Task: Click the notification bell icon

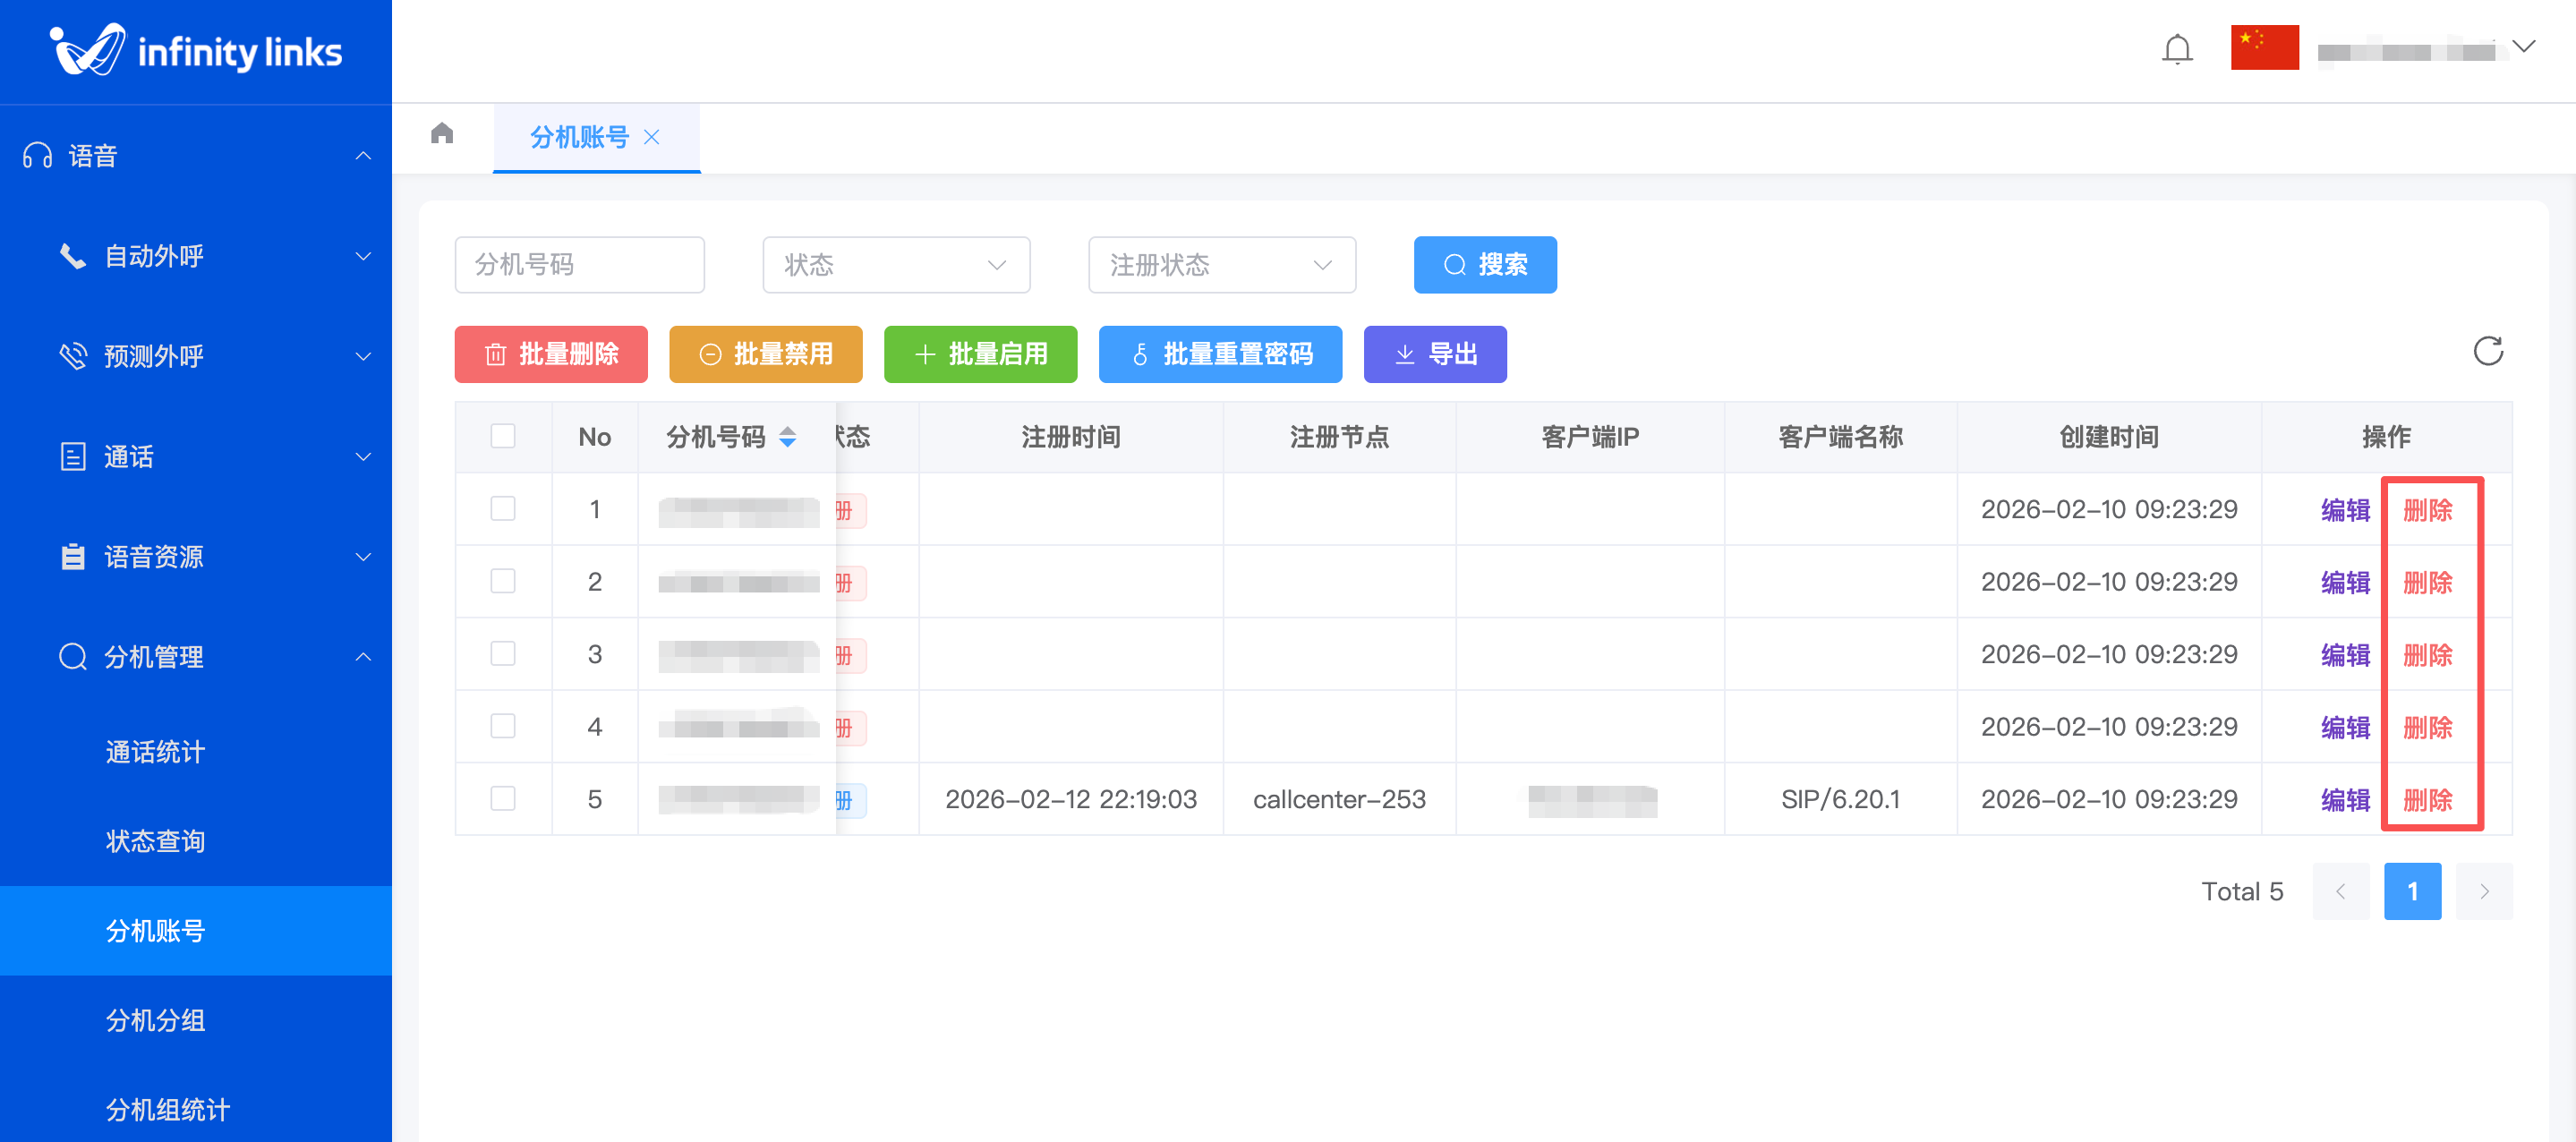Action: click(2176, 49)
